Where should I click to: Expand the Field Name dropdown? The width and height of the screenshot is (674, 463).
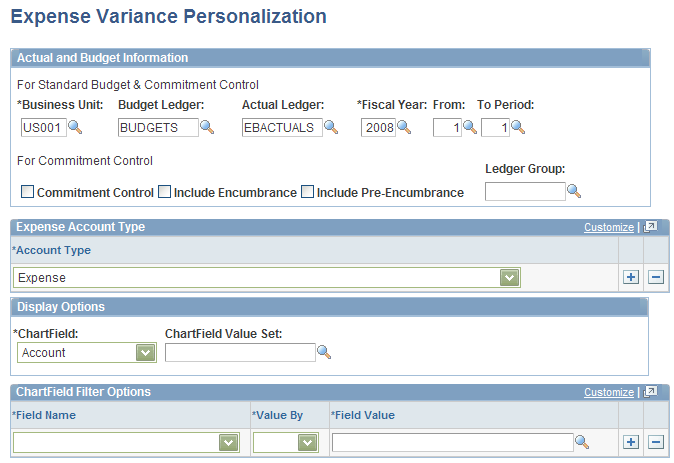point(229,442)
